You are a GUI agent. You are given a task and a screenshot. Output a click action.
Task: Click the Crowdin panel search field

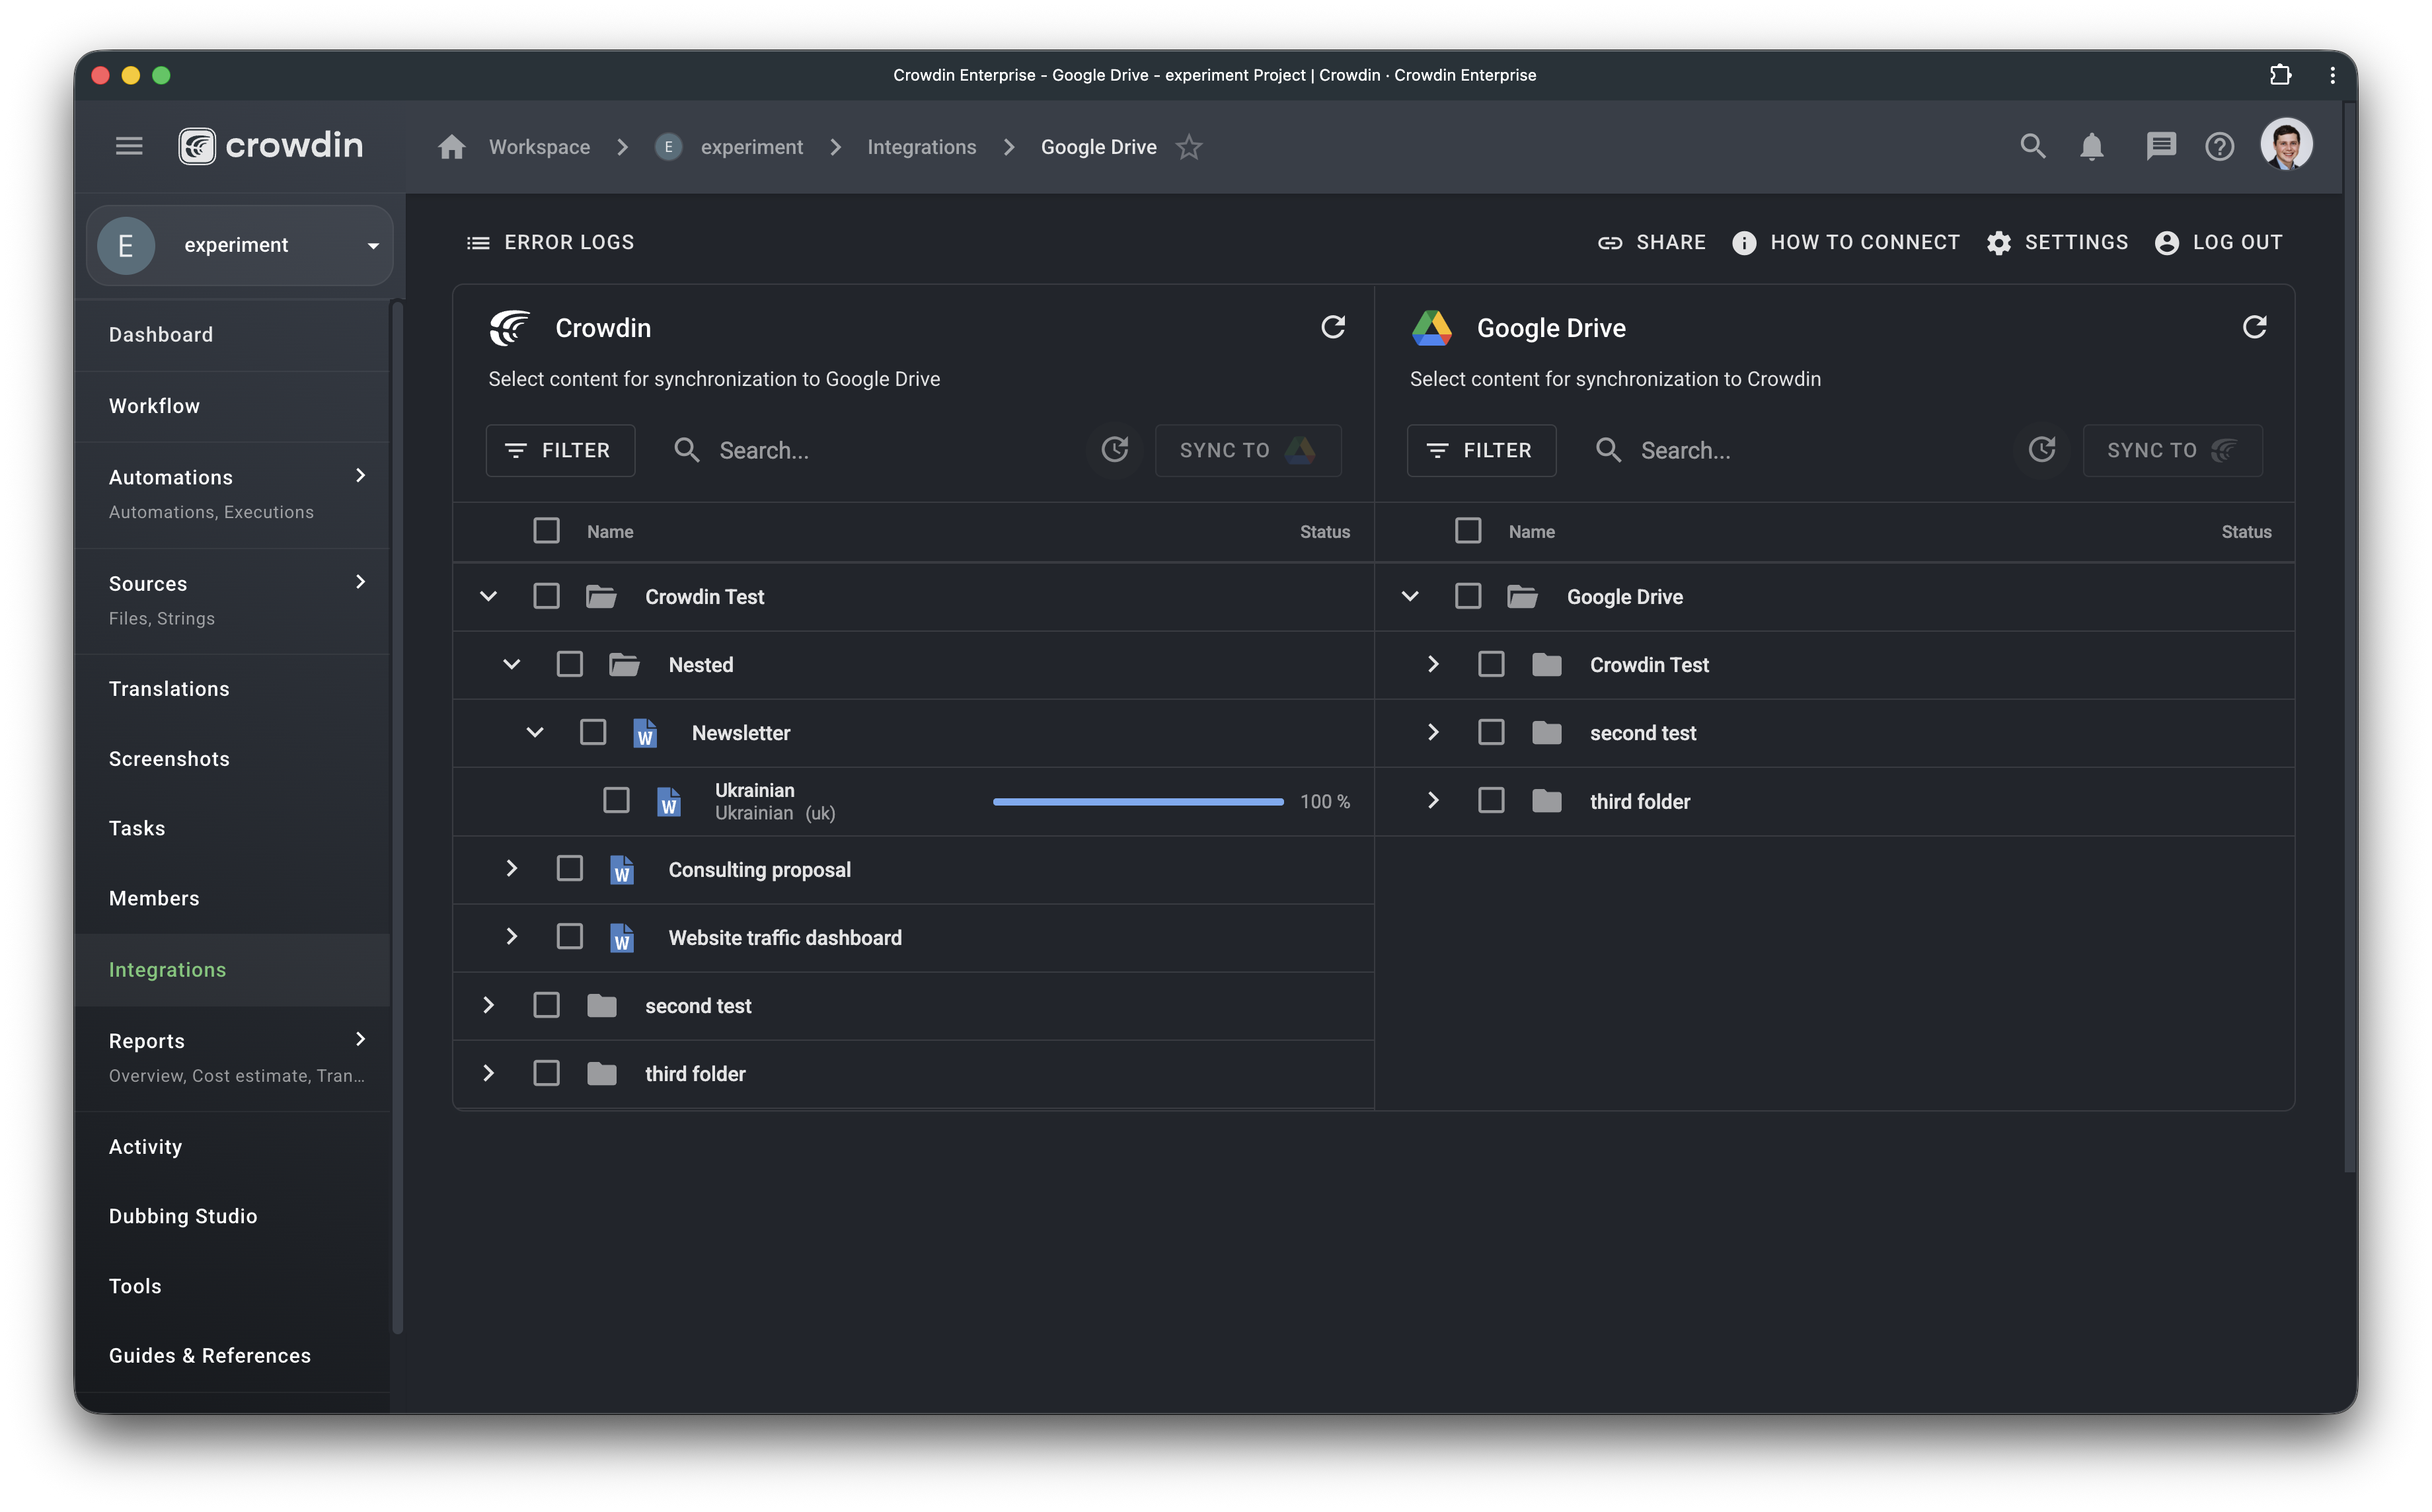pyautogui.click(x=870, y=450)
